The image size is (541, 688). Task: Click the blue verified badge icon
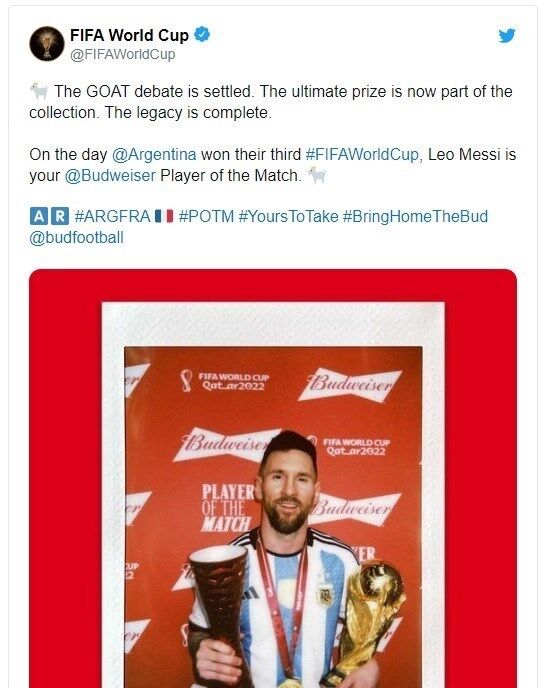[x=202, y=34]
